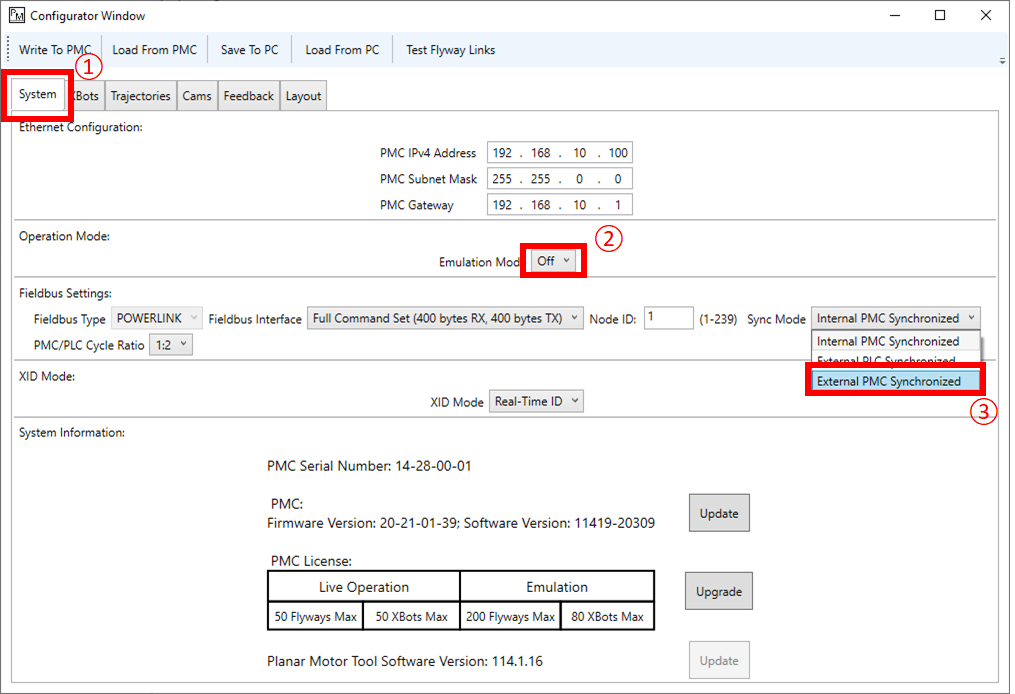This screenshot has height=694, width=1015.
Task: Click Load From PMC in toolbar
Action: click(155, 50)
